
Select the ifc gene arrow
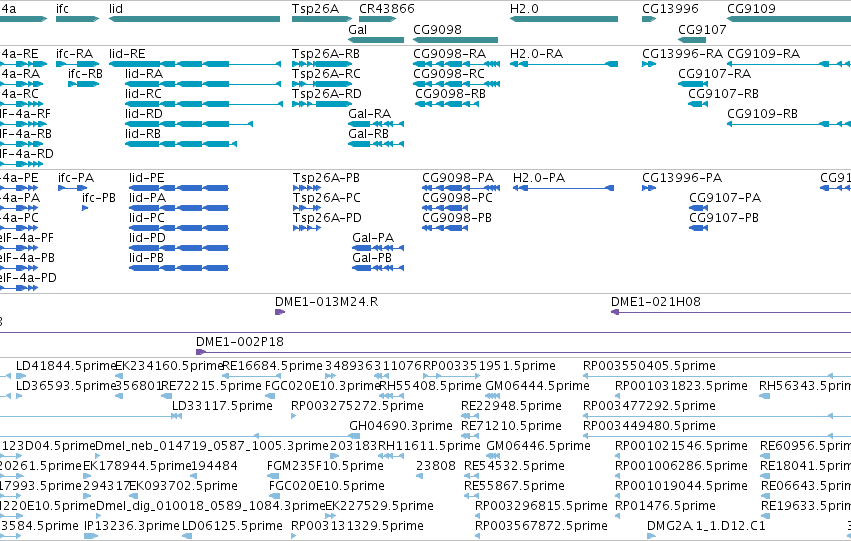78,19
